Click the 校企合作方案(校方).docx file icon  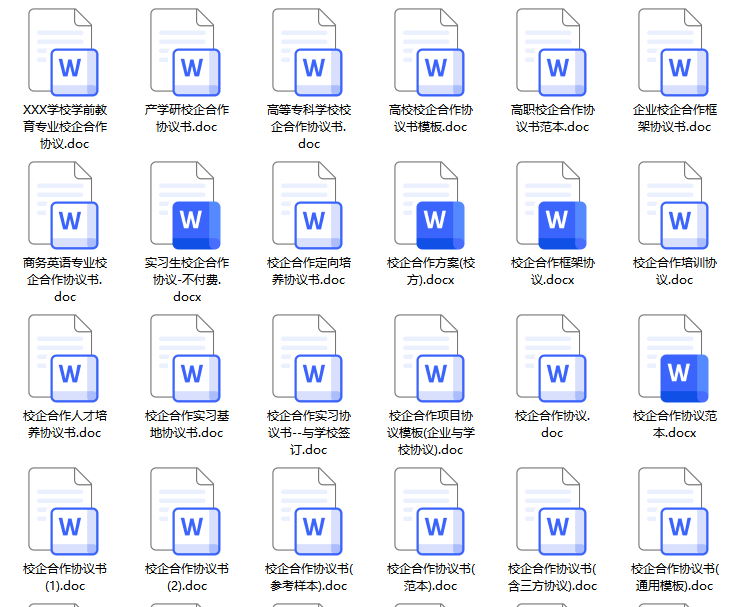click(x=429, y=205)
